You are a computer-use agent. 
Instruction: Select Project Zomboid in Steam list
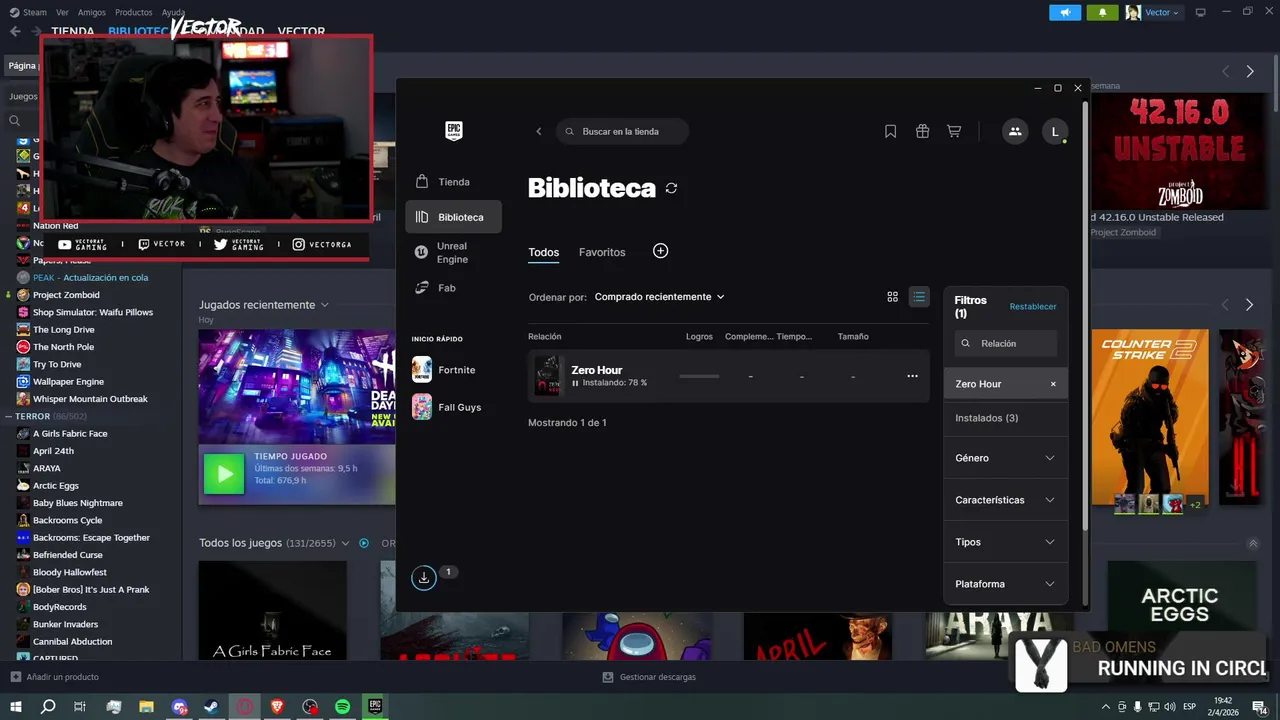(66, 295)
